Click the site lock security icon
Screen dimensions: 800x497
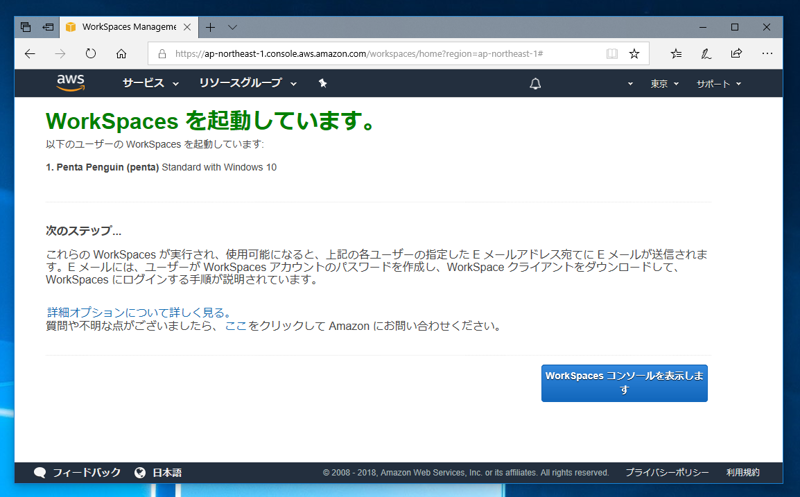pos(162,54)
